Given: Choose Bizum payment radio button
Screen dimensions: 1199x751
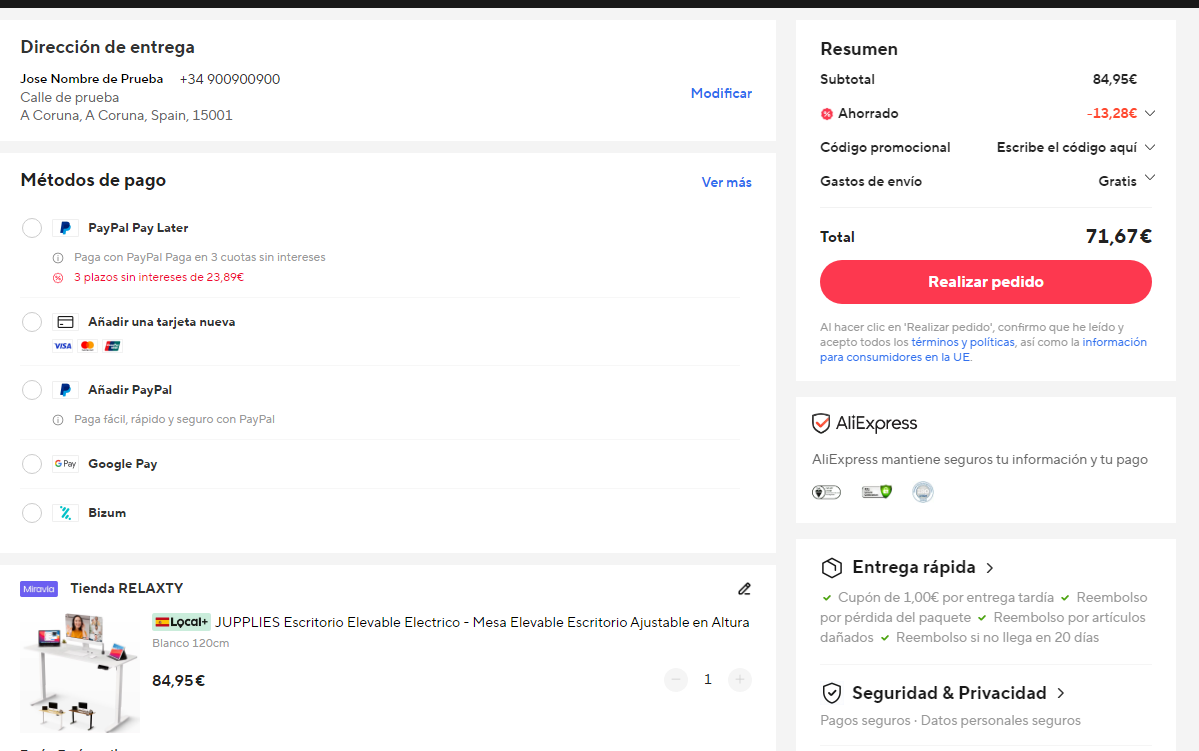Looking at the screenshot, I should (x=31, y=513).
